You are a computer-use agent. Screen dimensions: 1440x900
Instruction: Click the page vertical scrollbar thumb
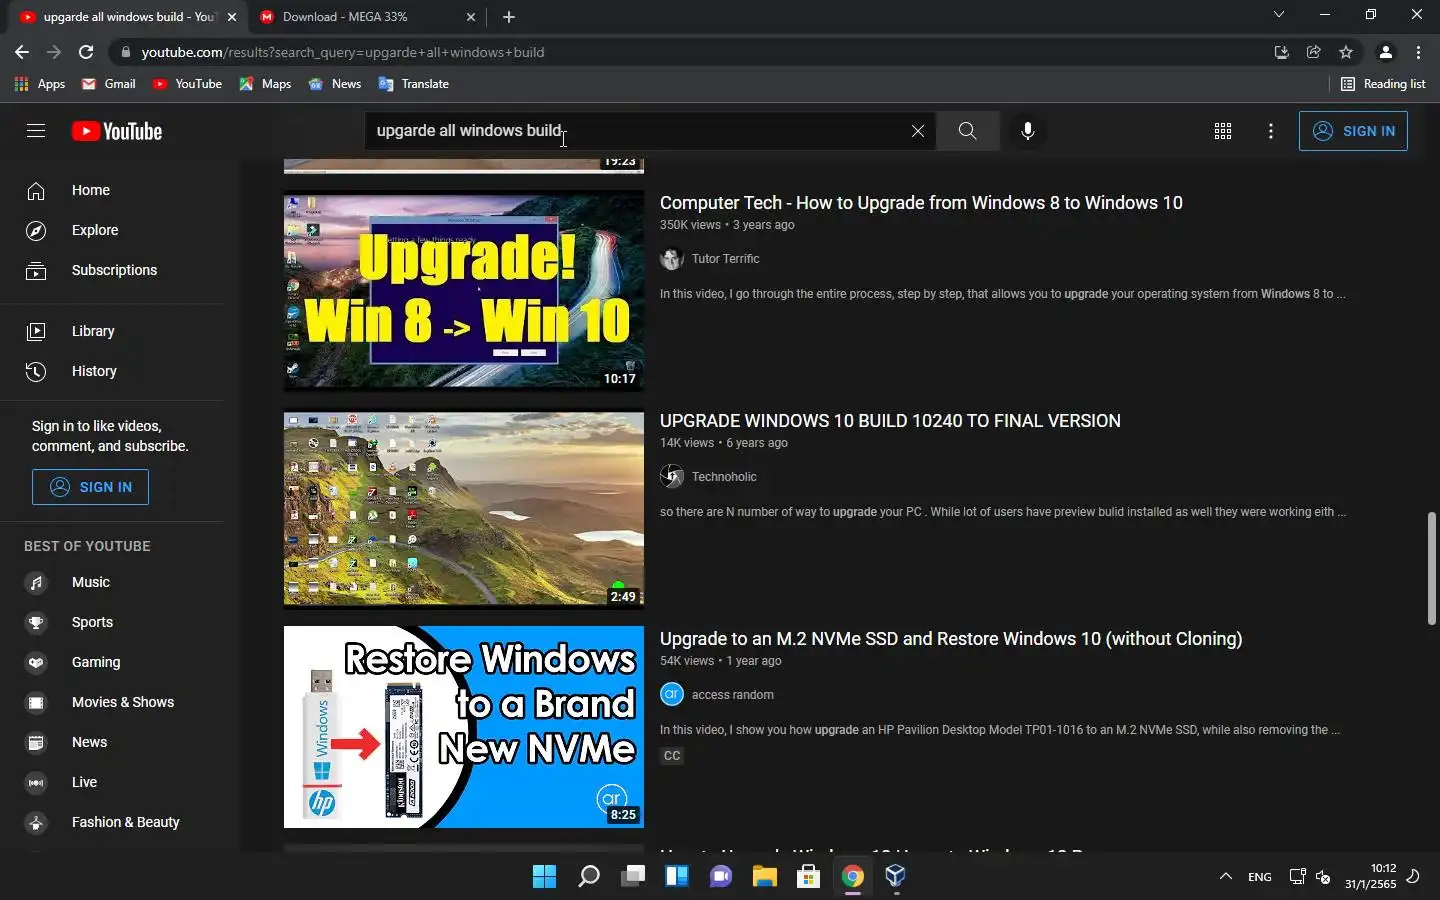click(1432, 568)
